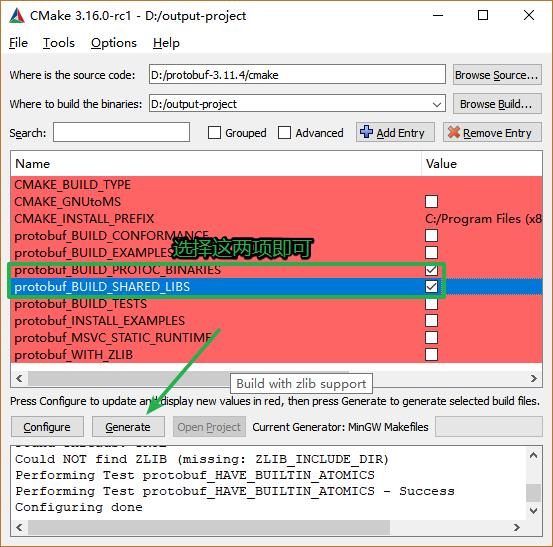The width and height of the screenshot is (553, 547).
Task: Edit the C:/Program Files install prefix value
Action: coord(482,219)
